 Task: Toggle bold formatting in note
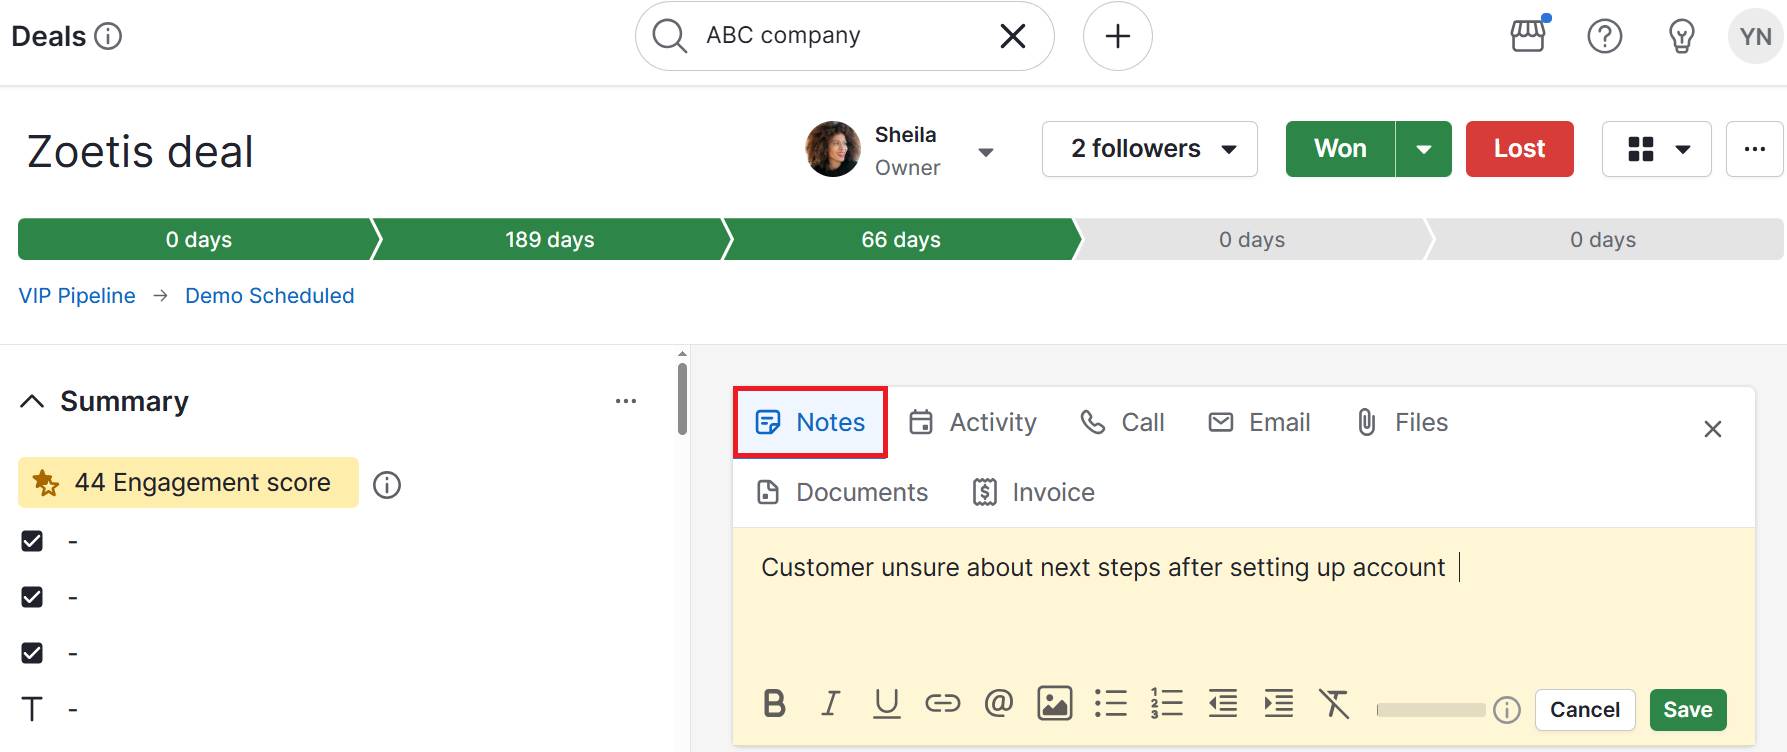774,704
